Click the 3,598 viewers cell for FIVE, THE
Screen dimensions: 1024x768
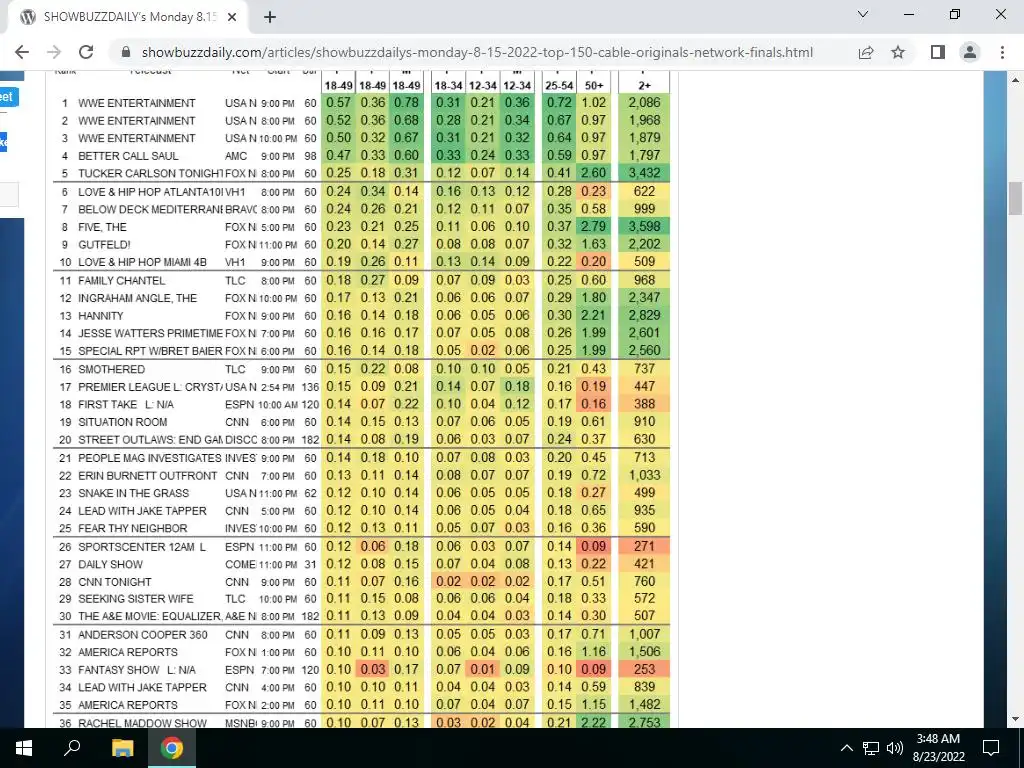(644, 227)
